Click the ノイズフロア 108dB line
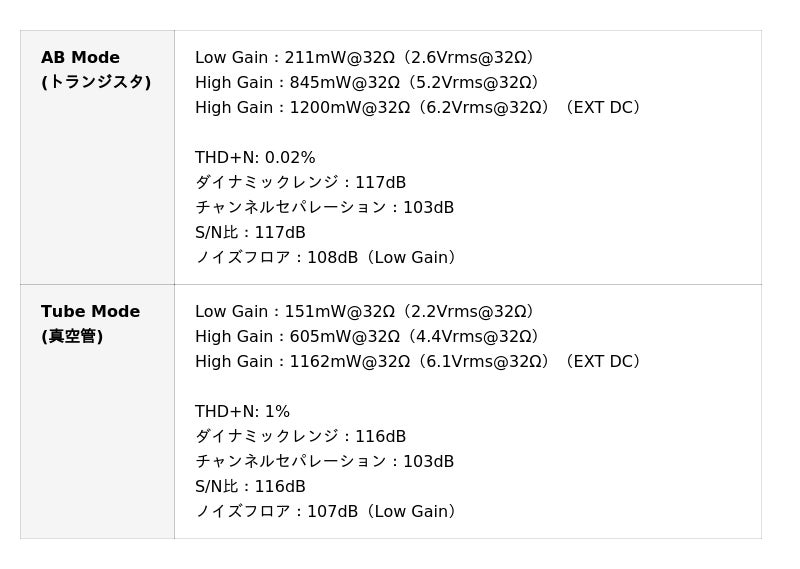The image size is (800, 569). [326, 258]
